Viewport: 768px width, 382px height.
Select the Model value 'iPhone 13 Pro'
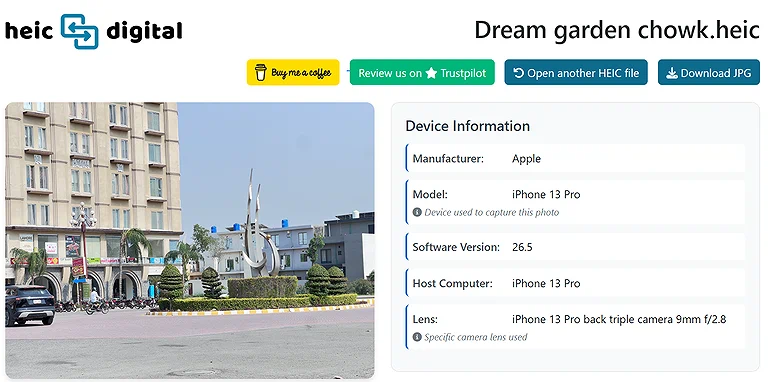546,194
